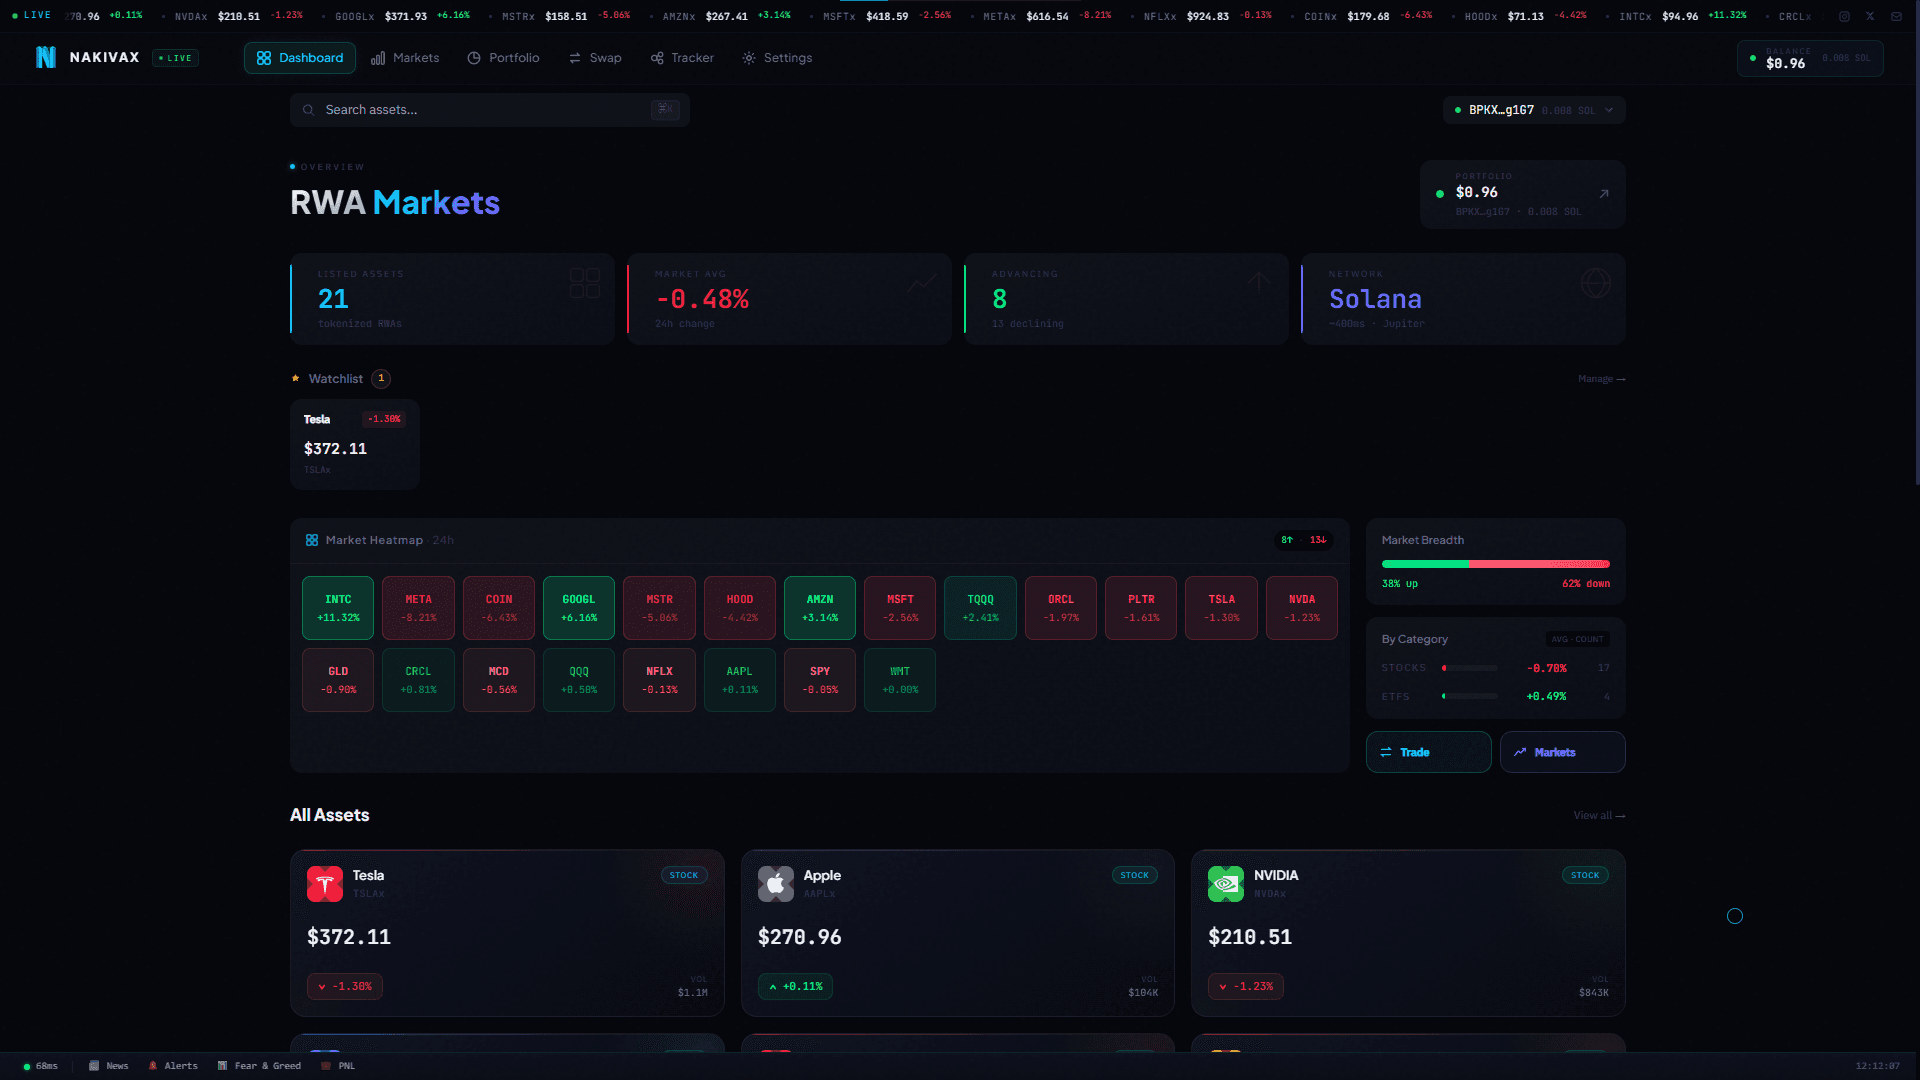Focus the Search assets input field
This screenshot has width=1920, height=1080.
pos(490,110)
